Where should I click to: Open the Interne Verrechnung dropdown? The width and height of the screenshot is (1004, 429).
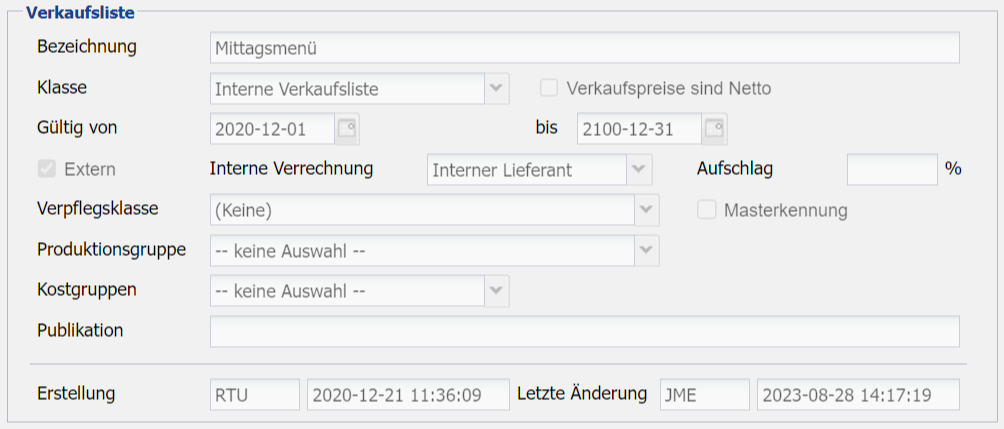tap(640, 169)
